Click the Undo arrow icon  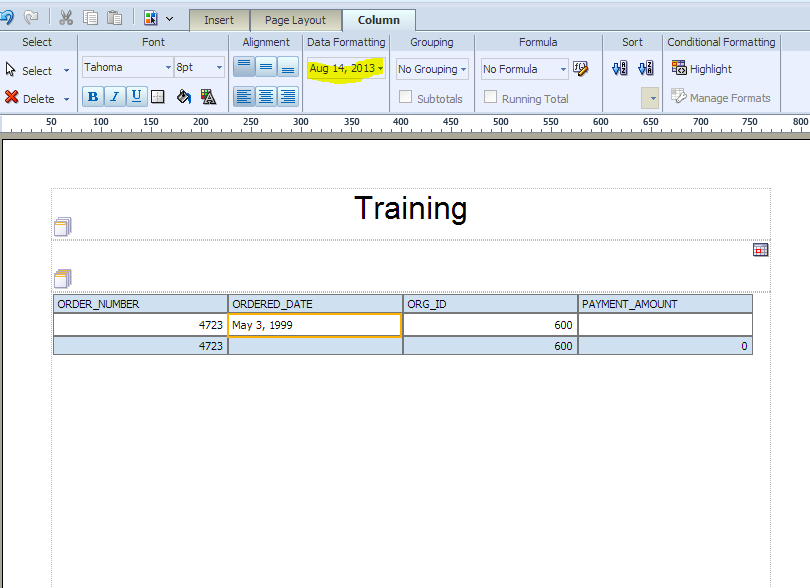click(x=7, y=18)
